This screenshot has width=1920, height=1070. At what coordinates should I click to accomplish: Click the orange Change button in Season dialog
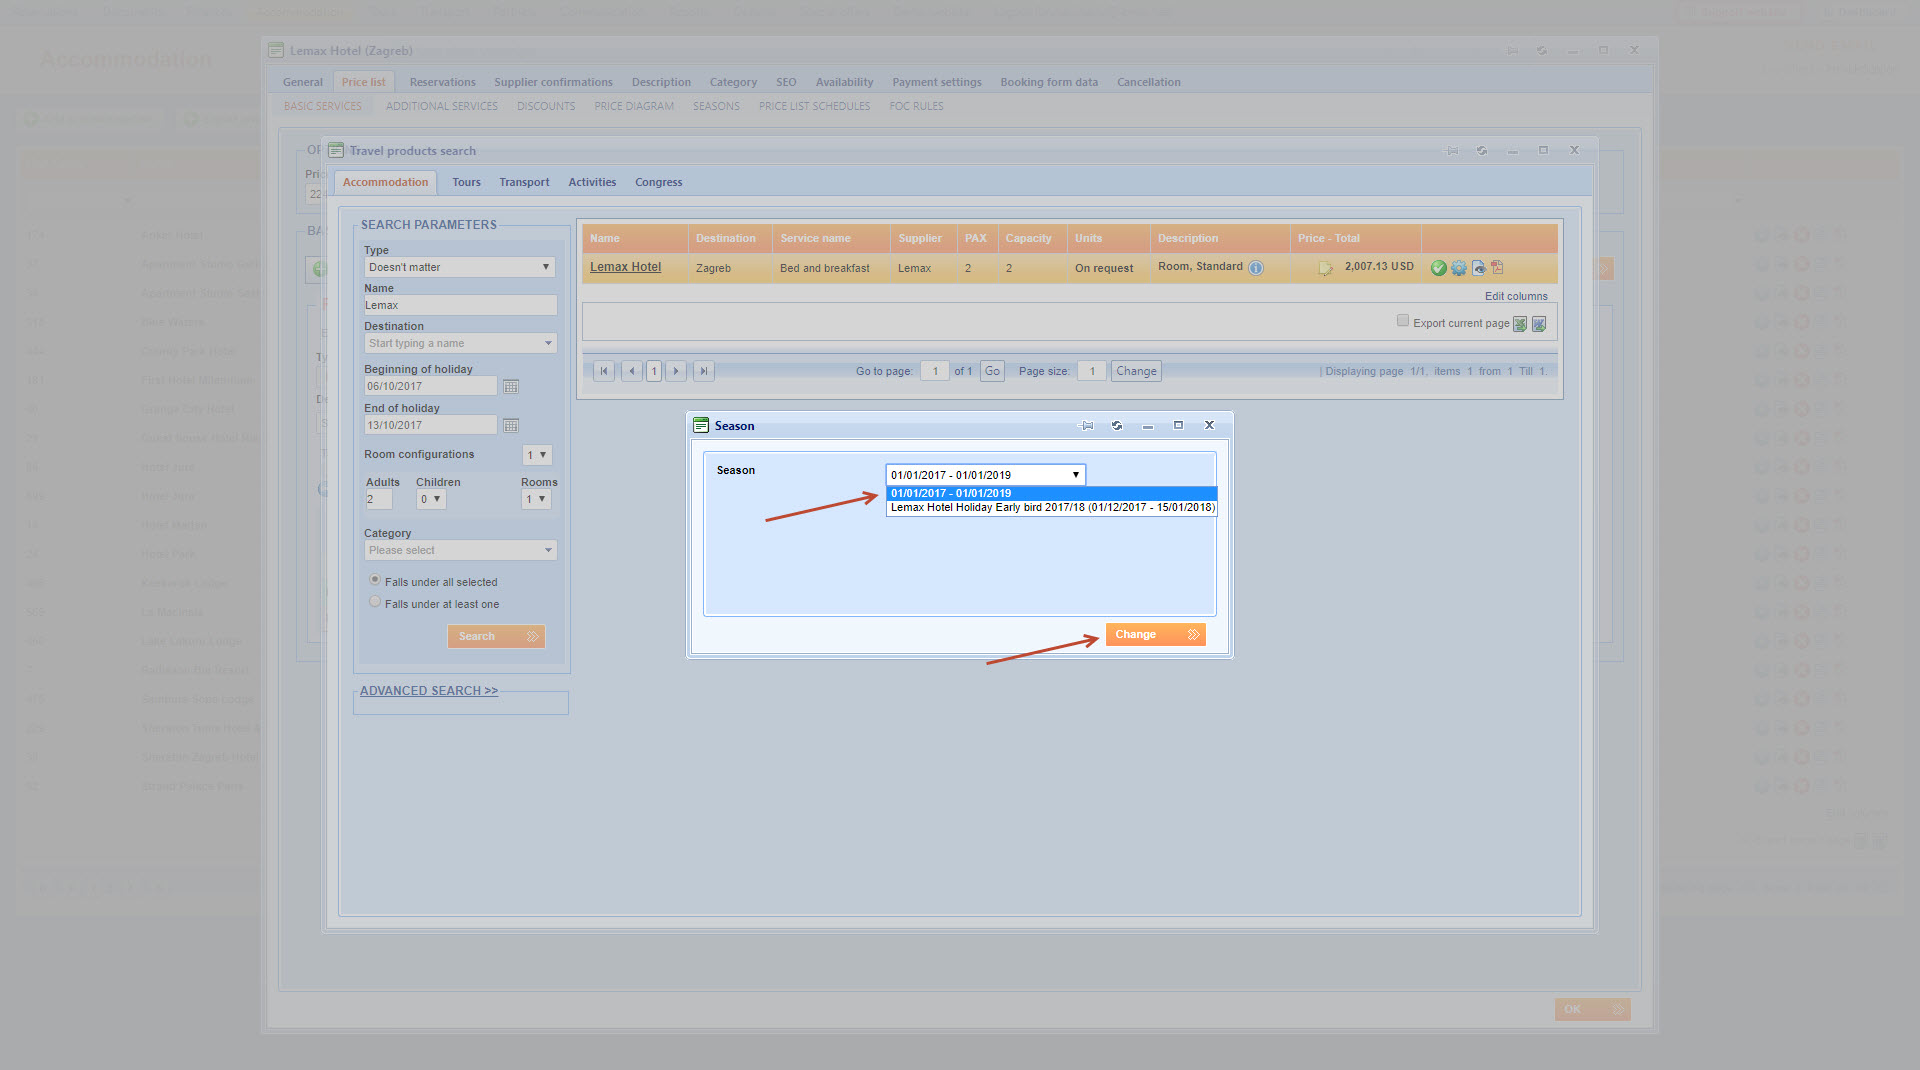pos(1155,634)
